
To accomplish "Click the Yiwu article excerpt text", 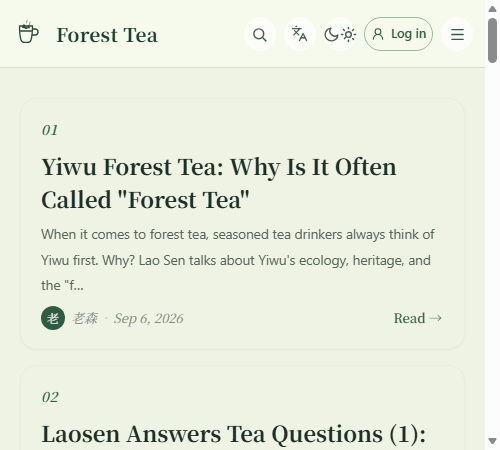I will [238, 260].
